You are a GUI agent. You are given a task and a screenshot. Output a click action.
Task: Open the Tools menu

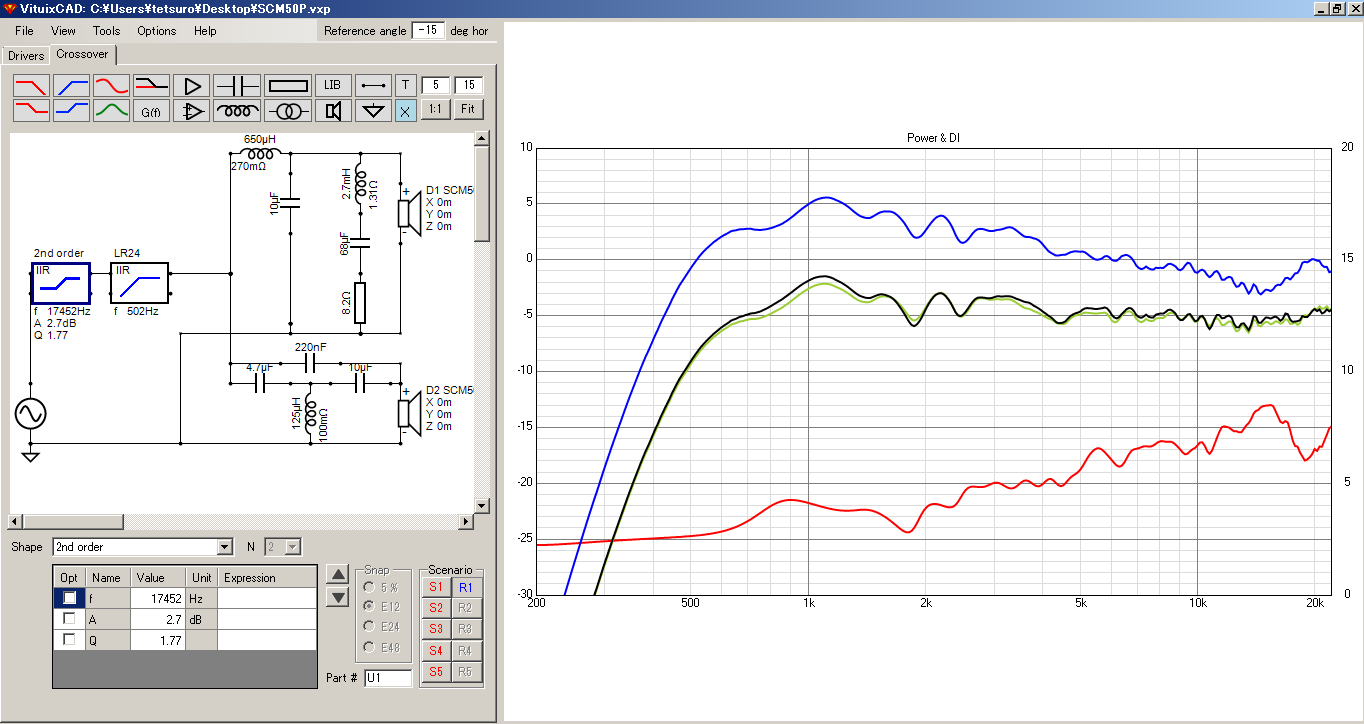click(x=106, y=31)
